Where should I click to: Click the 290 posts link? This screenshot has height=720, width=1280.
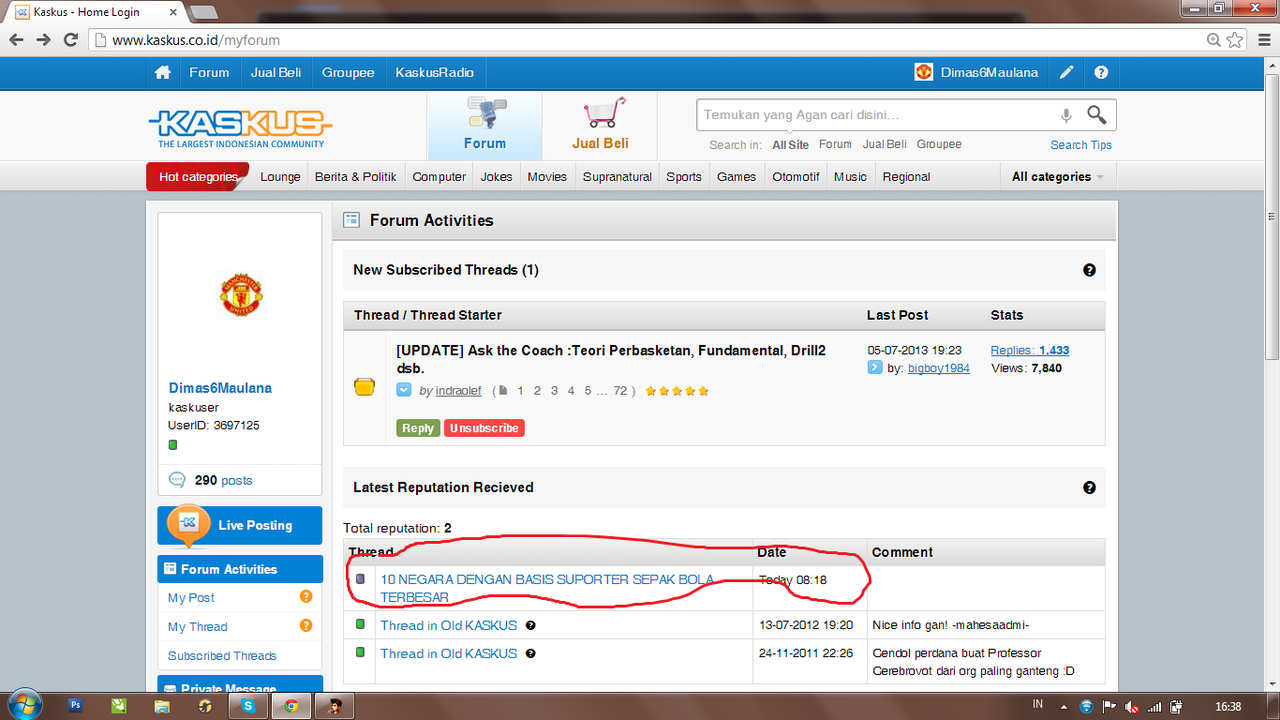pyautogui.click(x=223, y=480)
